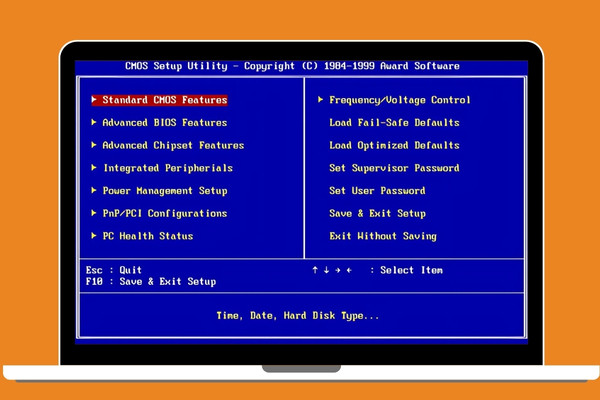600x400 pixels.
Task: Click arrow beside Standard CMOS Features
Action: [94, 100]
